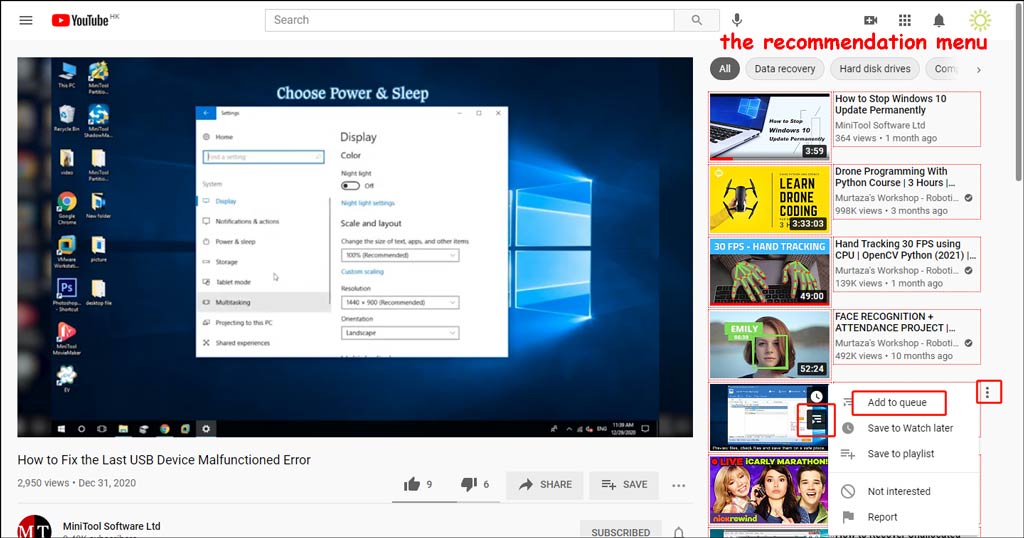Select Notifications & actions in Settings sidebar
This screenshot has width=1024, height=538.
click(x=247, y=221)
